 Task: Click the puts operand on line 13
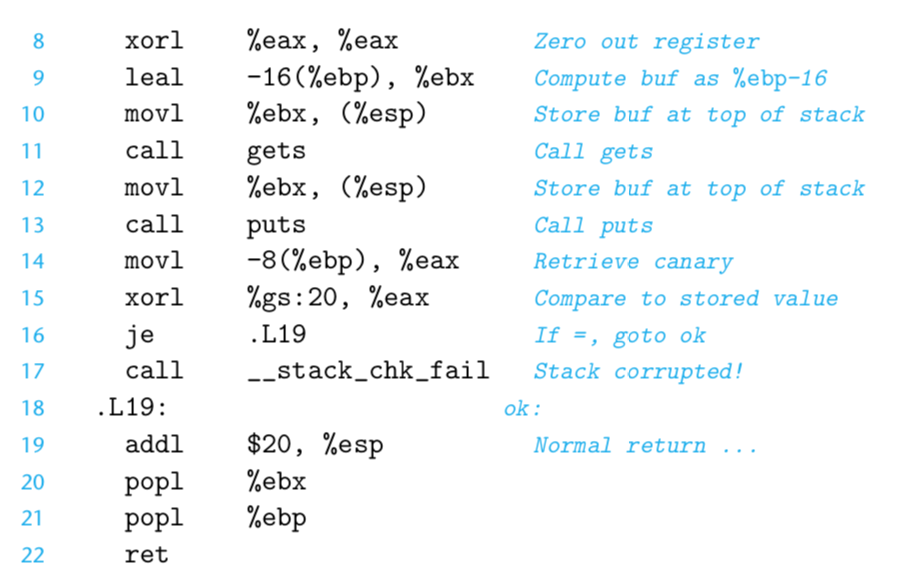(276, 225)
